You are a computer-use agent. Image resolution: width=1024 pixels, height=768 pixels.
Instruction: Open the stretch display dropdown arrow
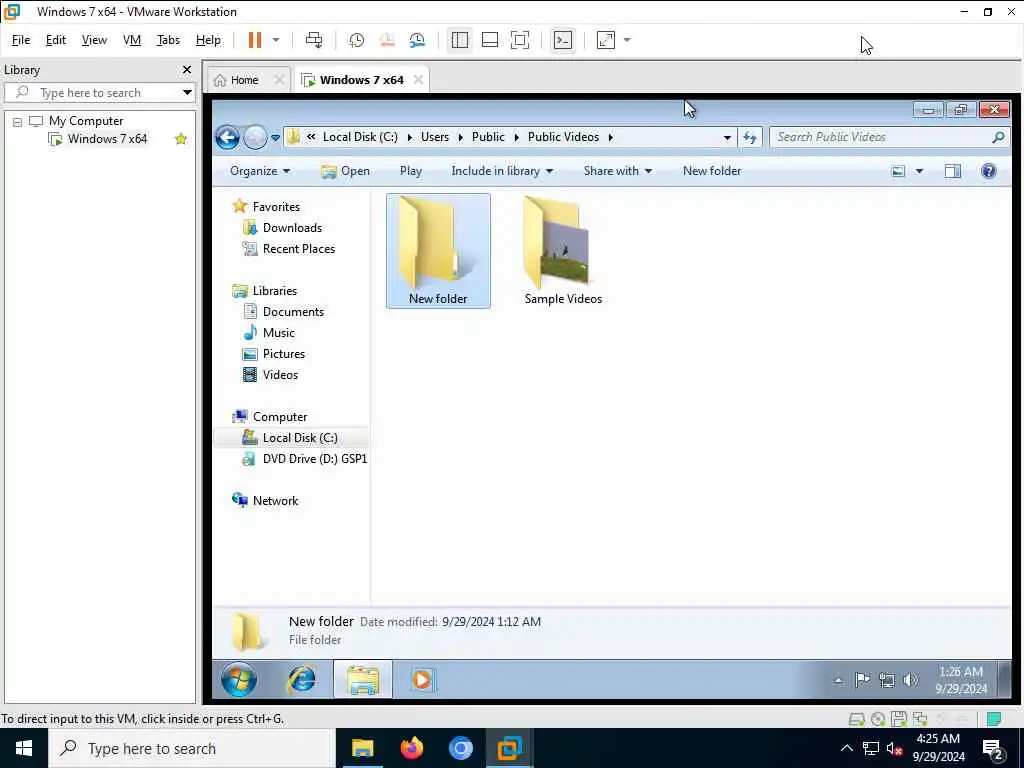(x=627, y=40)
